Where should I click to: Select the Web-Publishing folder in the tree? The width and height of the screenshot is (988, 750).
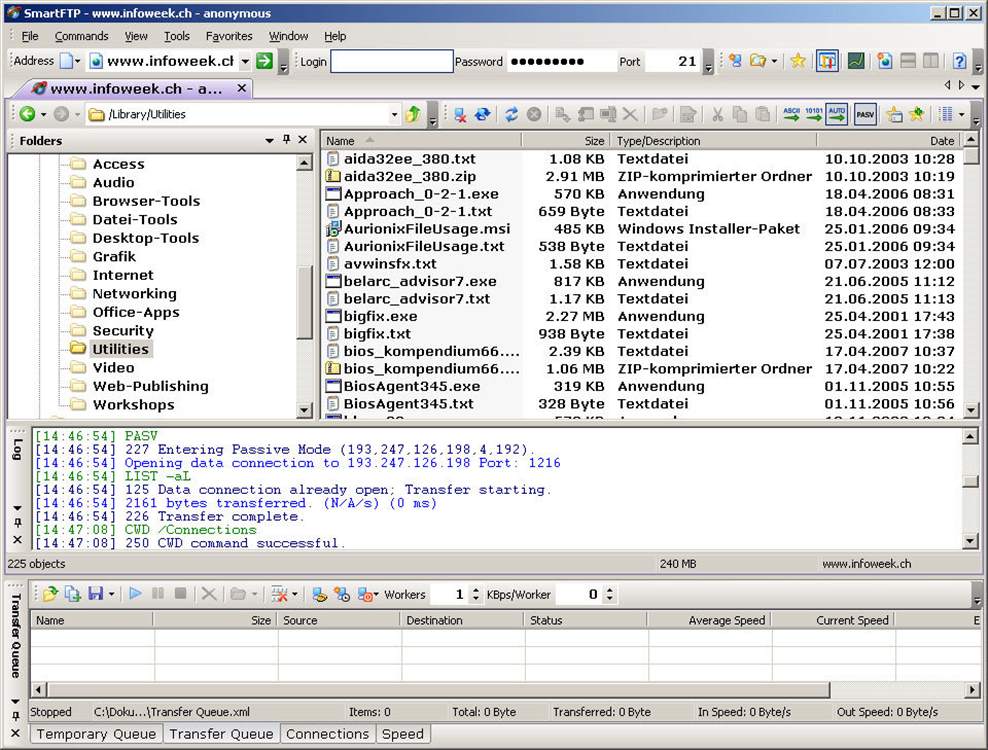150,386
